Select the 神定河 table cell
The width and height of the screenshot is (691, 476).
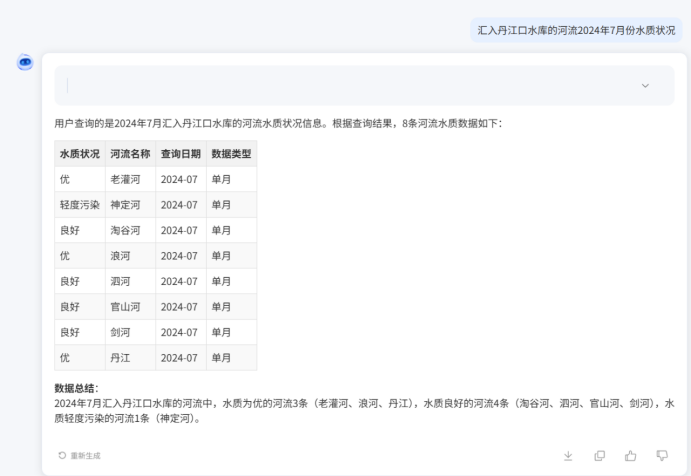click(130, 205)
